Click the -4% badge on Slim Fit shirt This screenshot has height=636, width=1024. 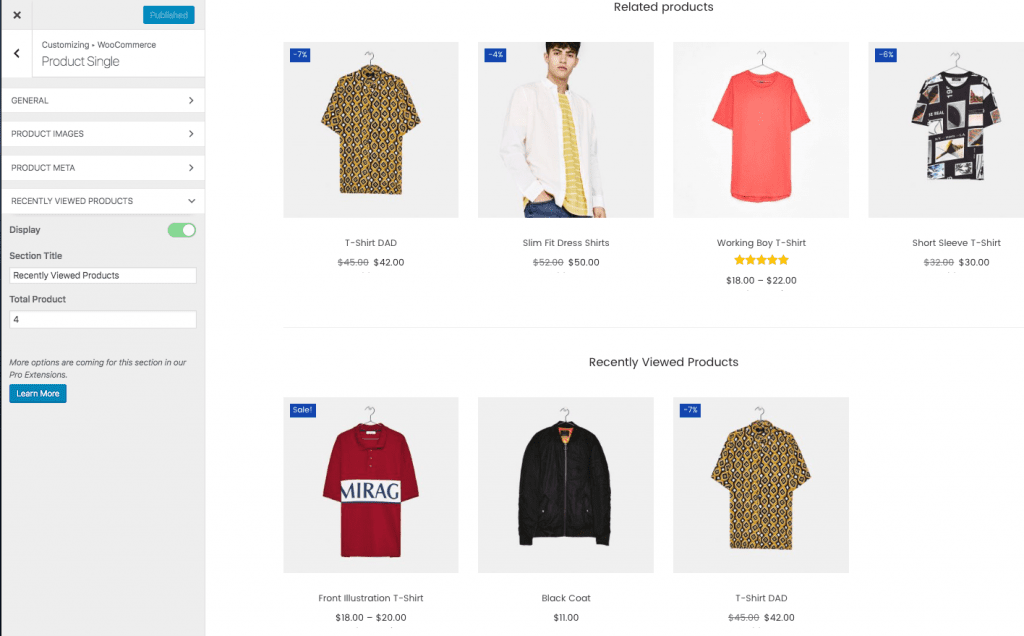pos(495,55)
